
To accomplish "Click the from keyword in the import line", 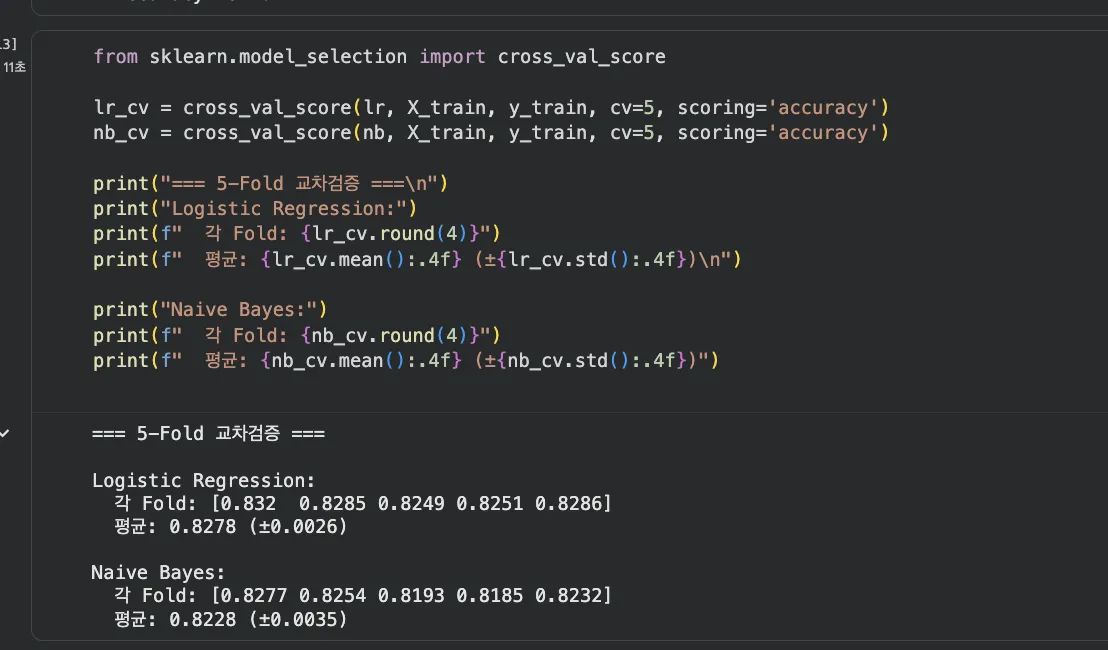I will coord(115,57).
